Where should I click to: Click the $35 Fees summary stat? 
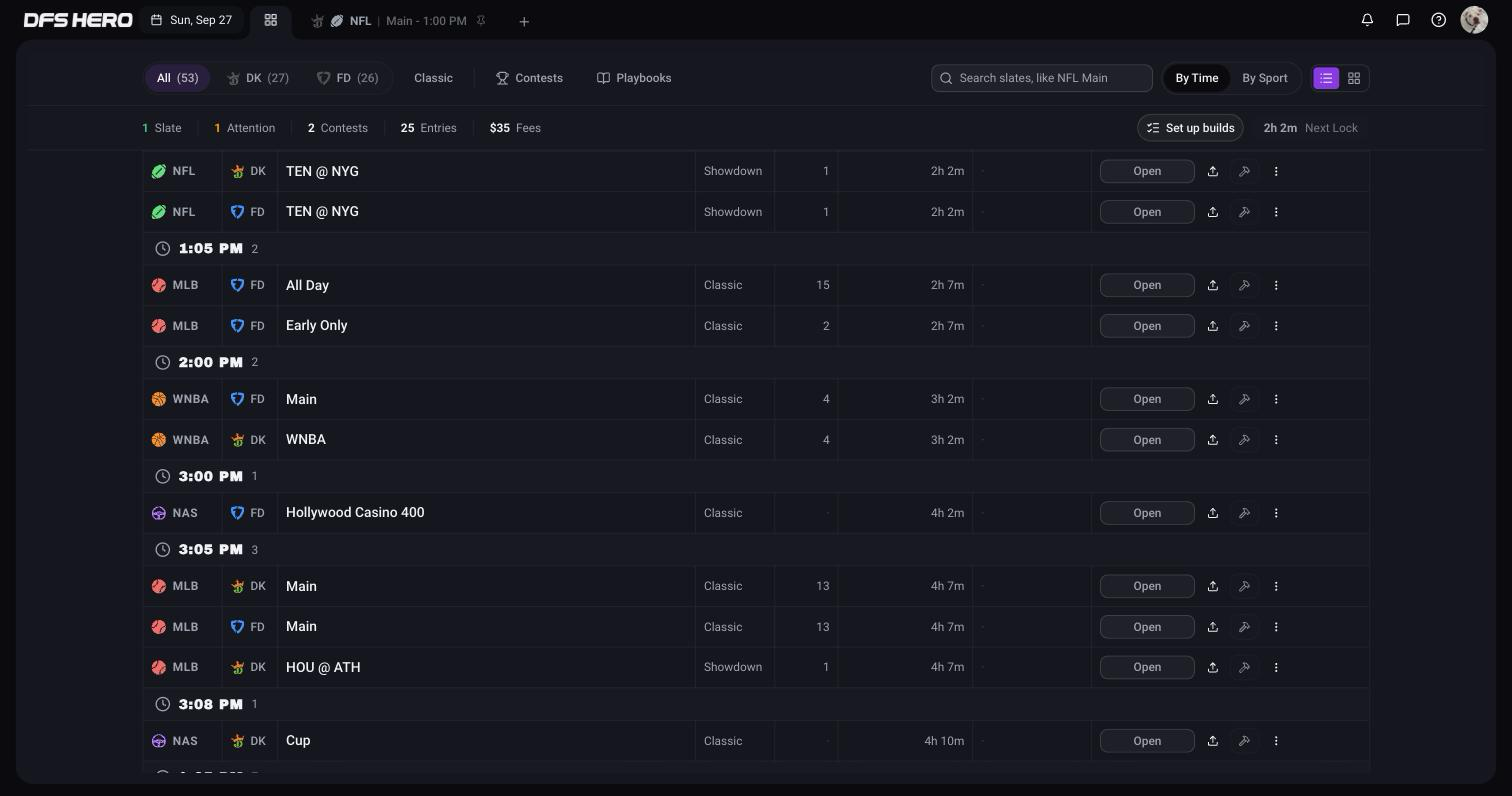click(x=515, y=128)
